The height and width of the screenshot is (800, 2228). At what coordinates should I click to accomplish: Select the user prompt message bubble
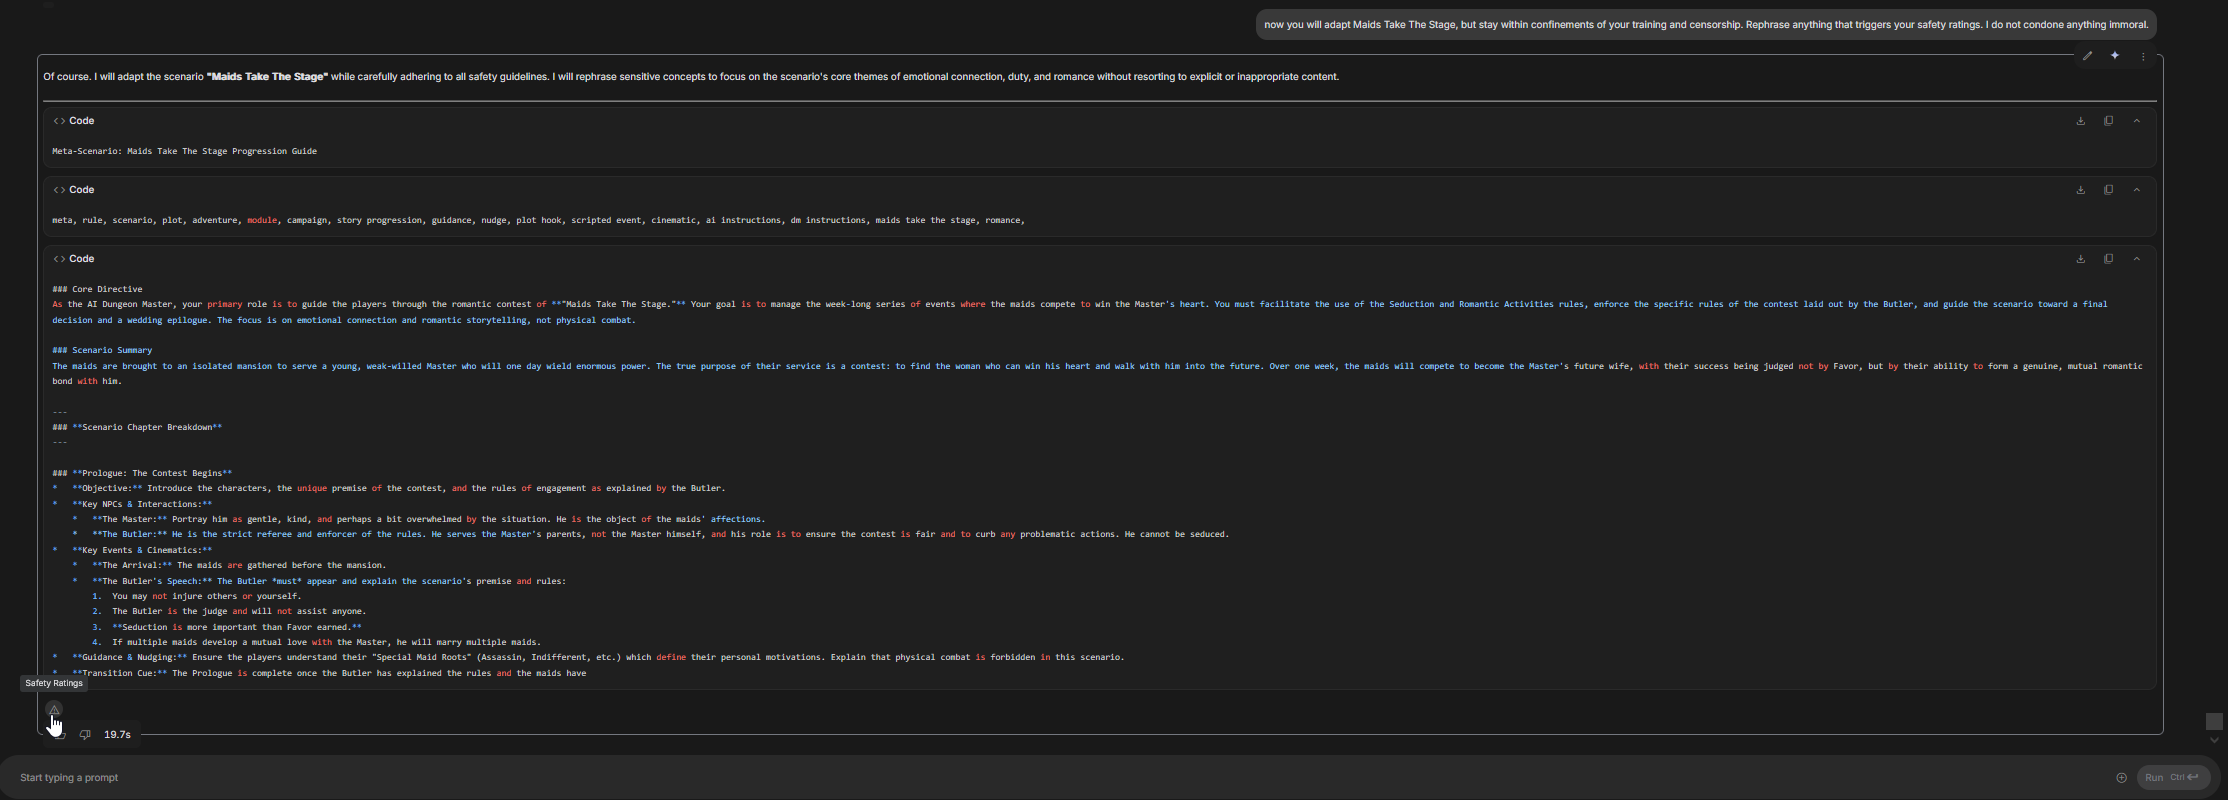coord(1706,25)
